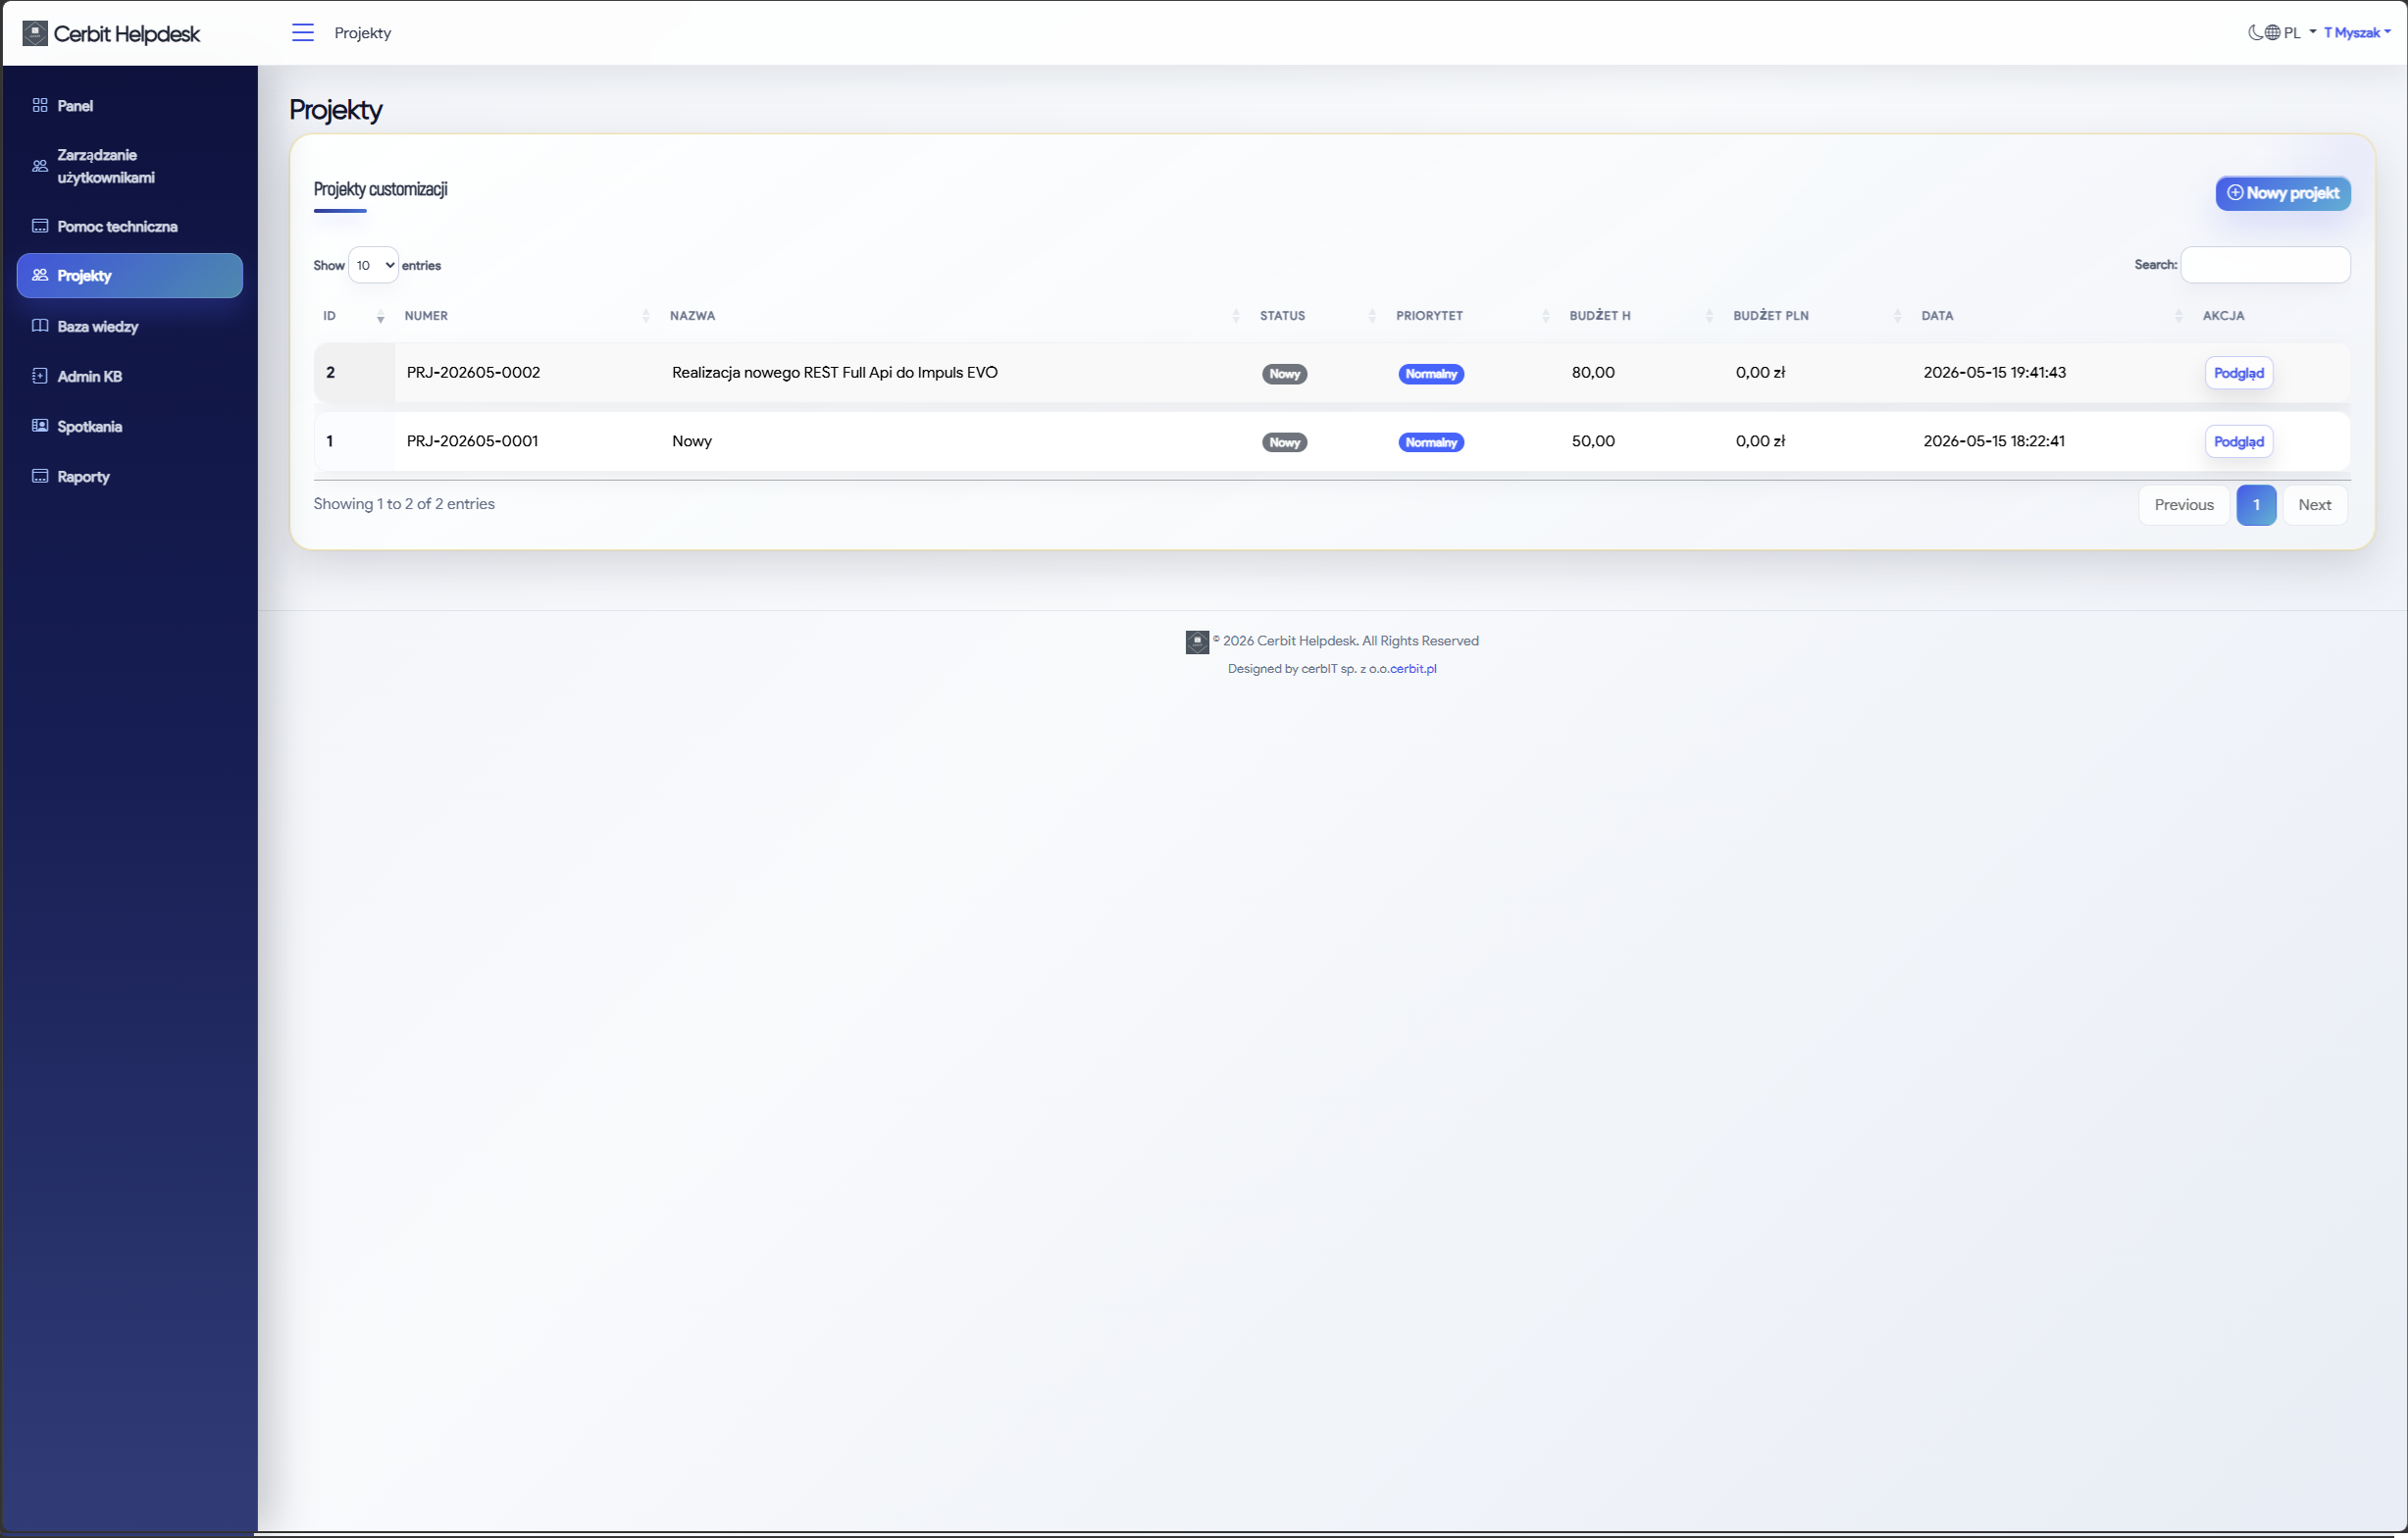The width and height of the screenshot is (2408, 1538).
Task: Switch to dark mode moon icon
Action: click(2254, 33)
